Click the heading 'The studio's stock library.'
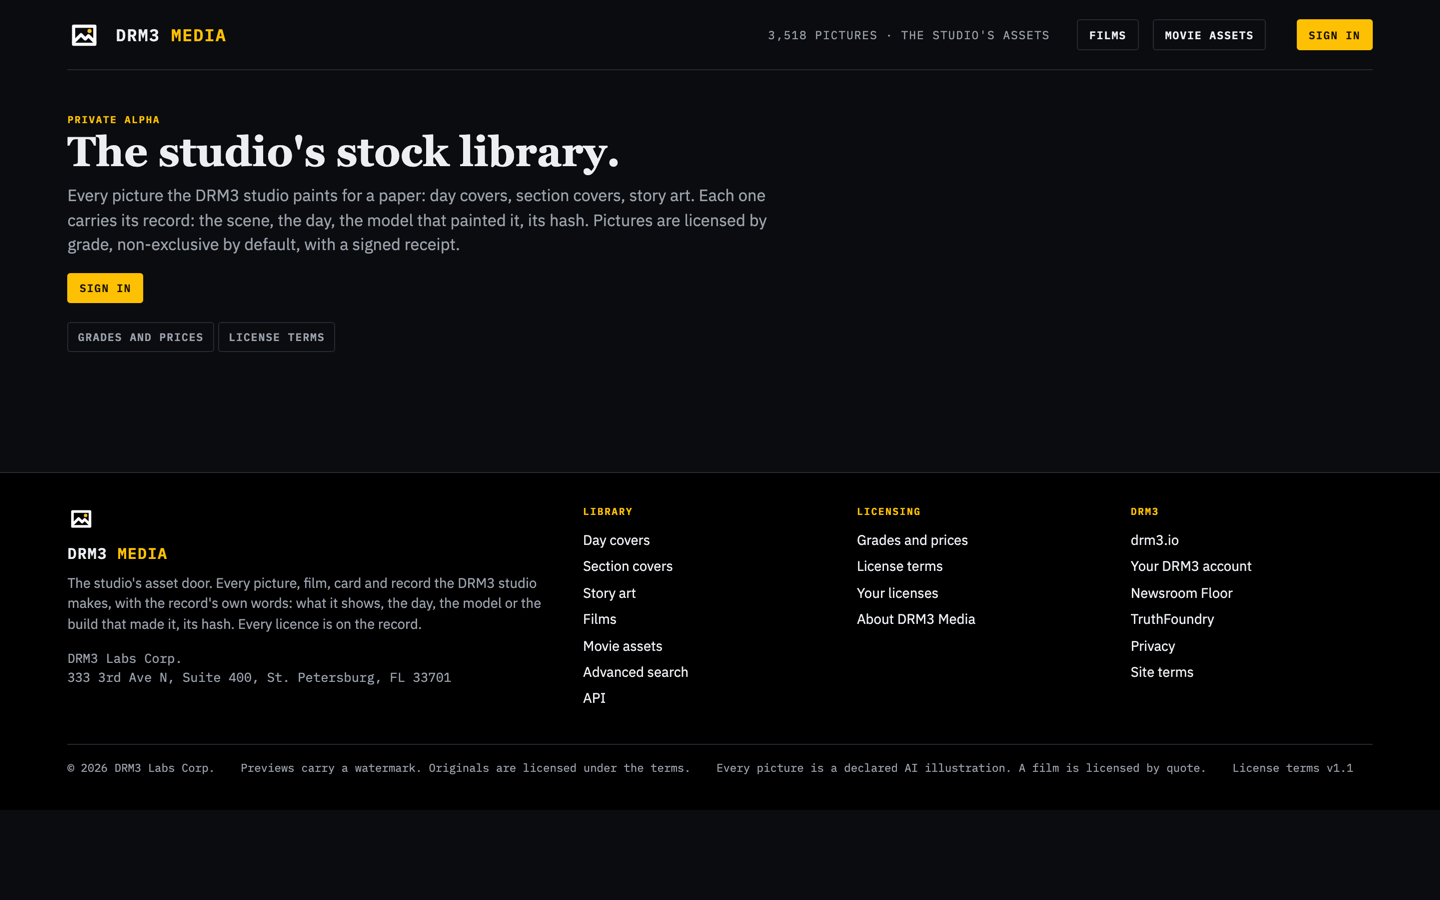 point(343,152)
